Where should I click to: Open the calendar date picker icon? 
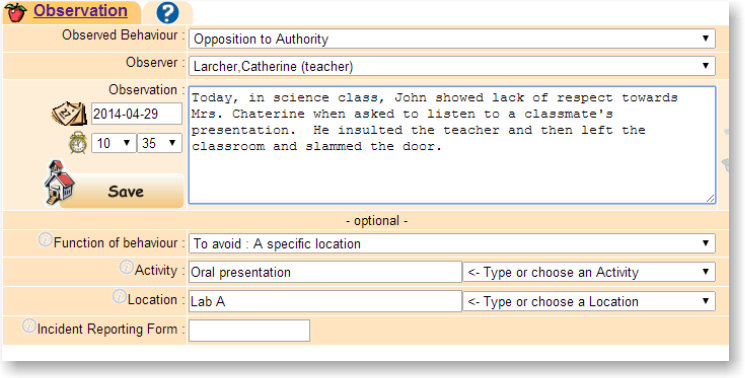point(69,114)
